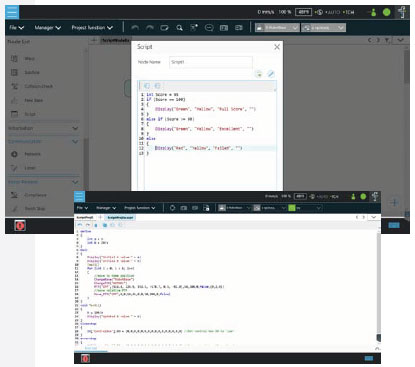Click the magnifier search icon in upper toolbar
The height and width of the screenshot is (367, 415).
[179, 28]
